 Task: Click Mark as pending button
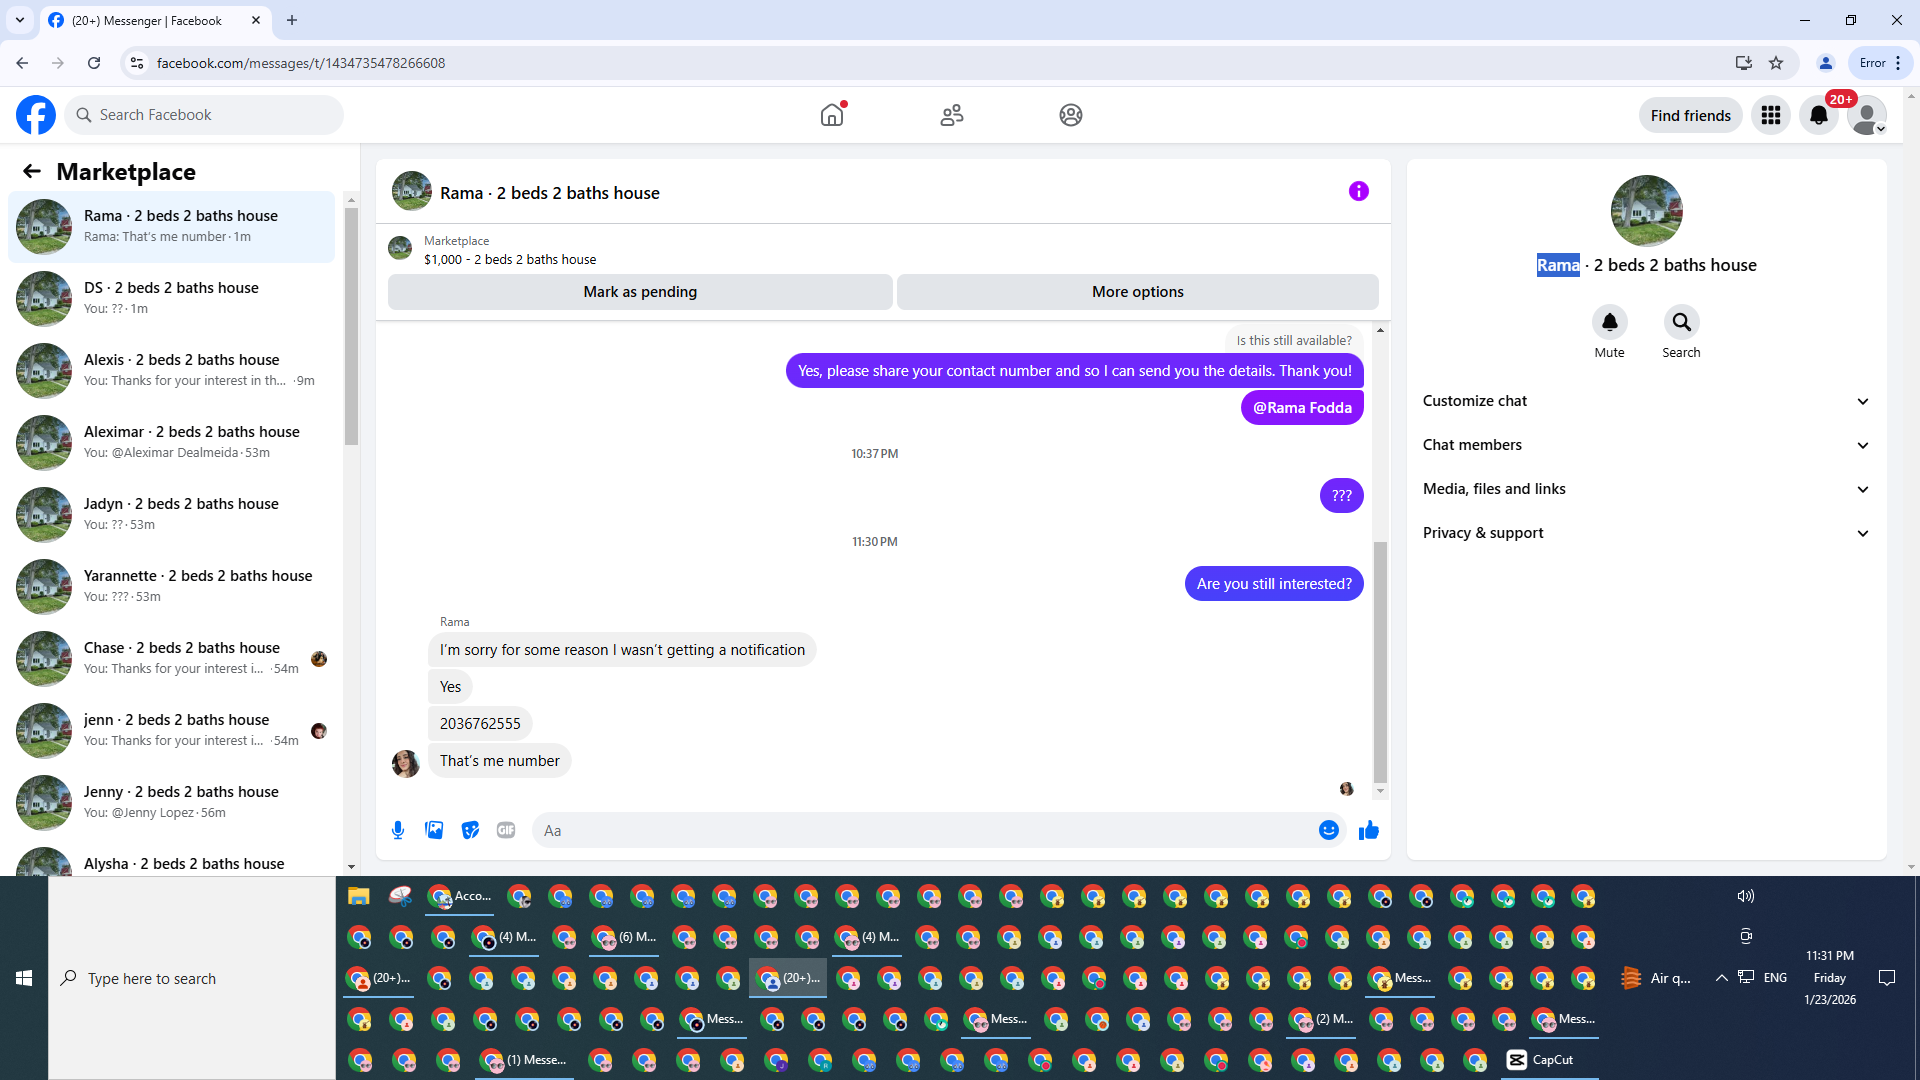click(x=640, y=292)
